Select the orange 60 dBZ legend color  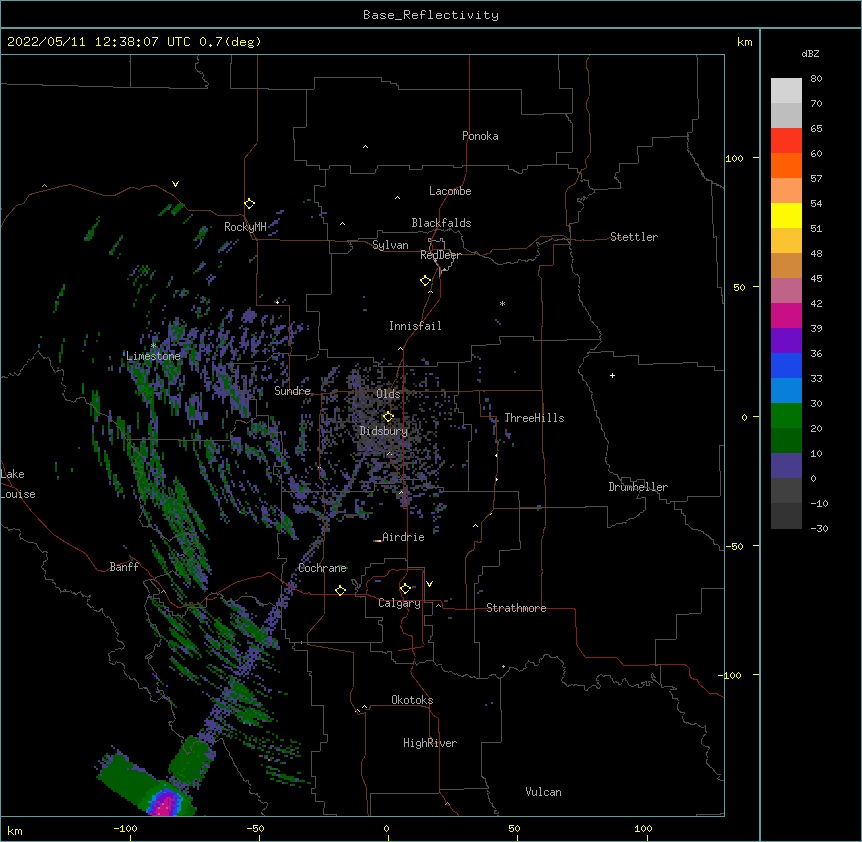coord(786,165)
